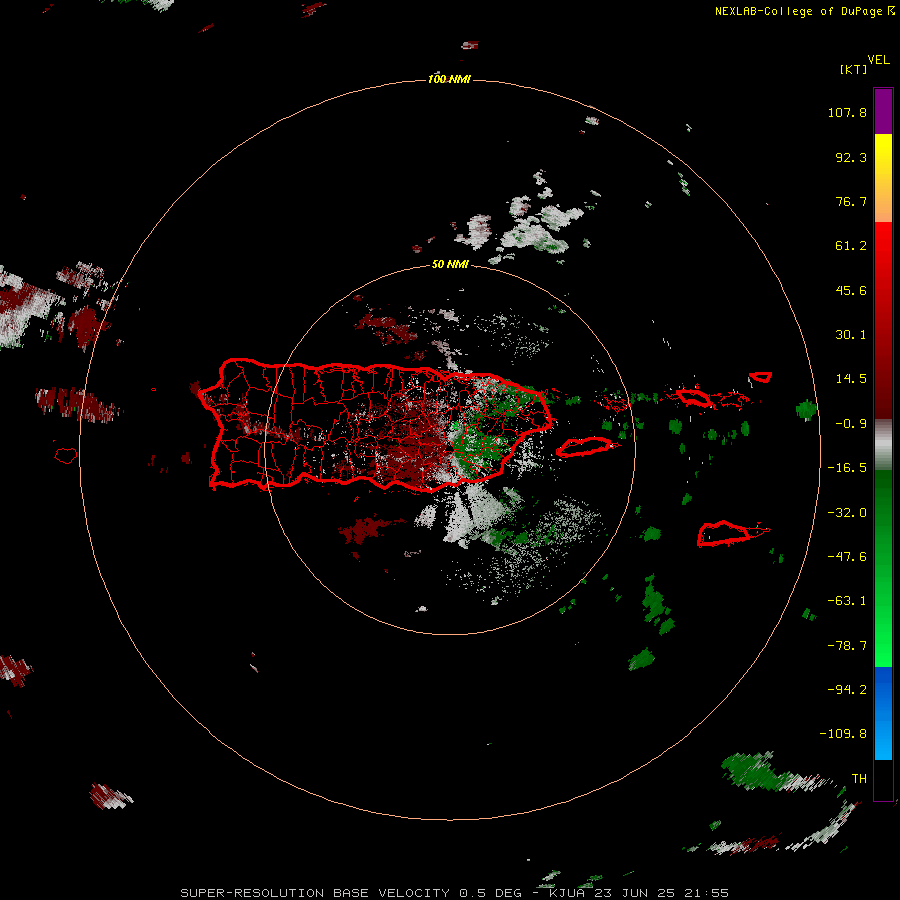Click the -16.5 velocity scale value

[847, 468]
